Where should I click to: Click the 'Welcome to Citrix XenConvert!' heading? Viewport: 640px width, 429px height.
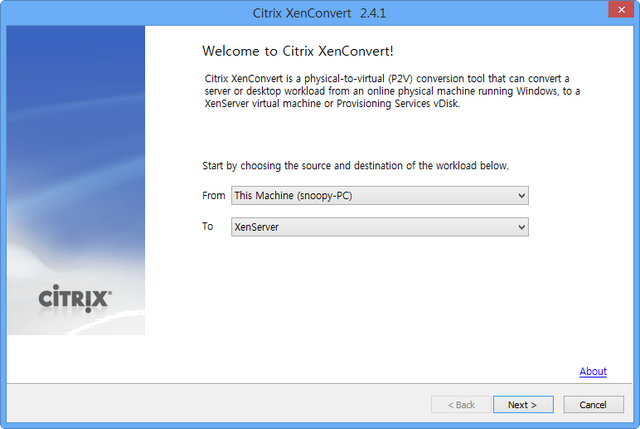point(298,51)
